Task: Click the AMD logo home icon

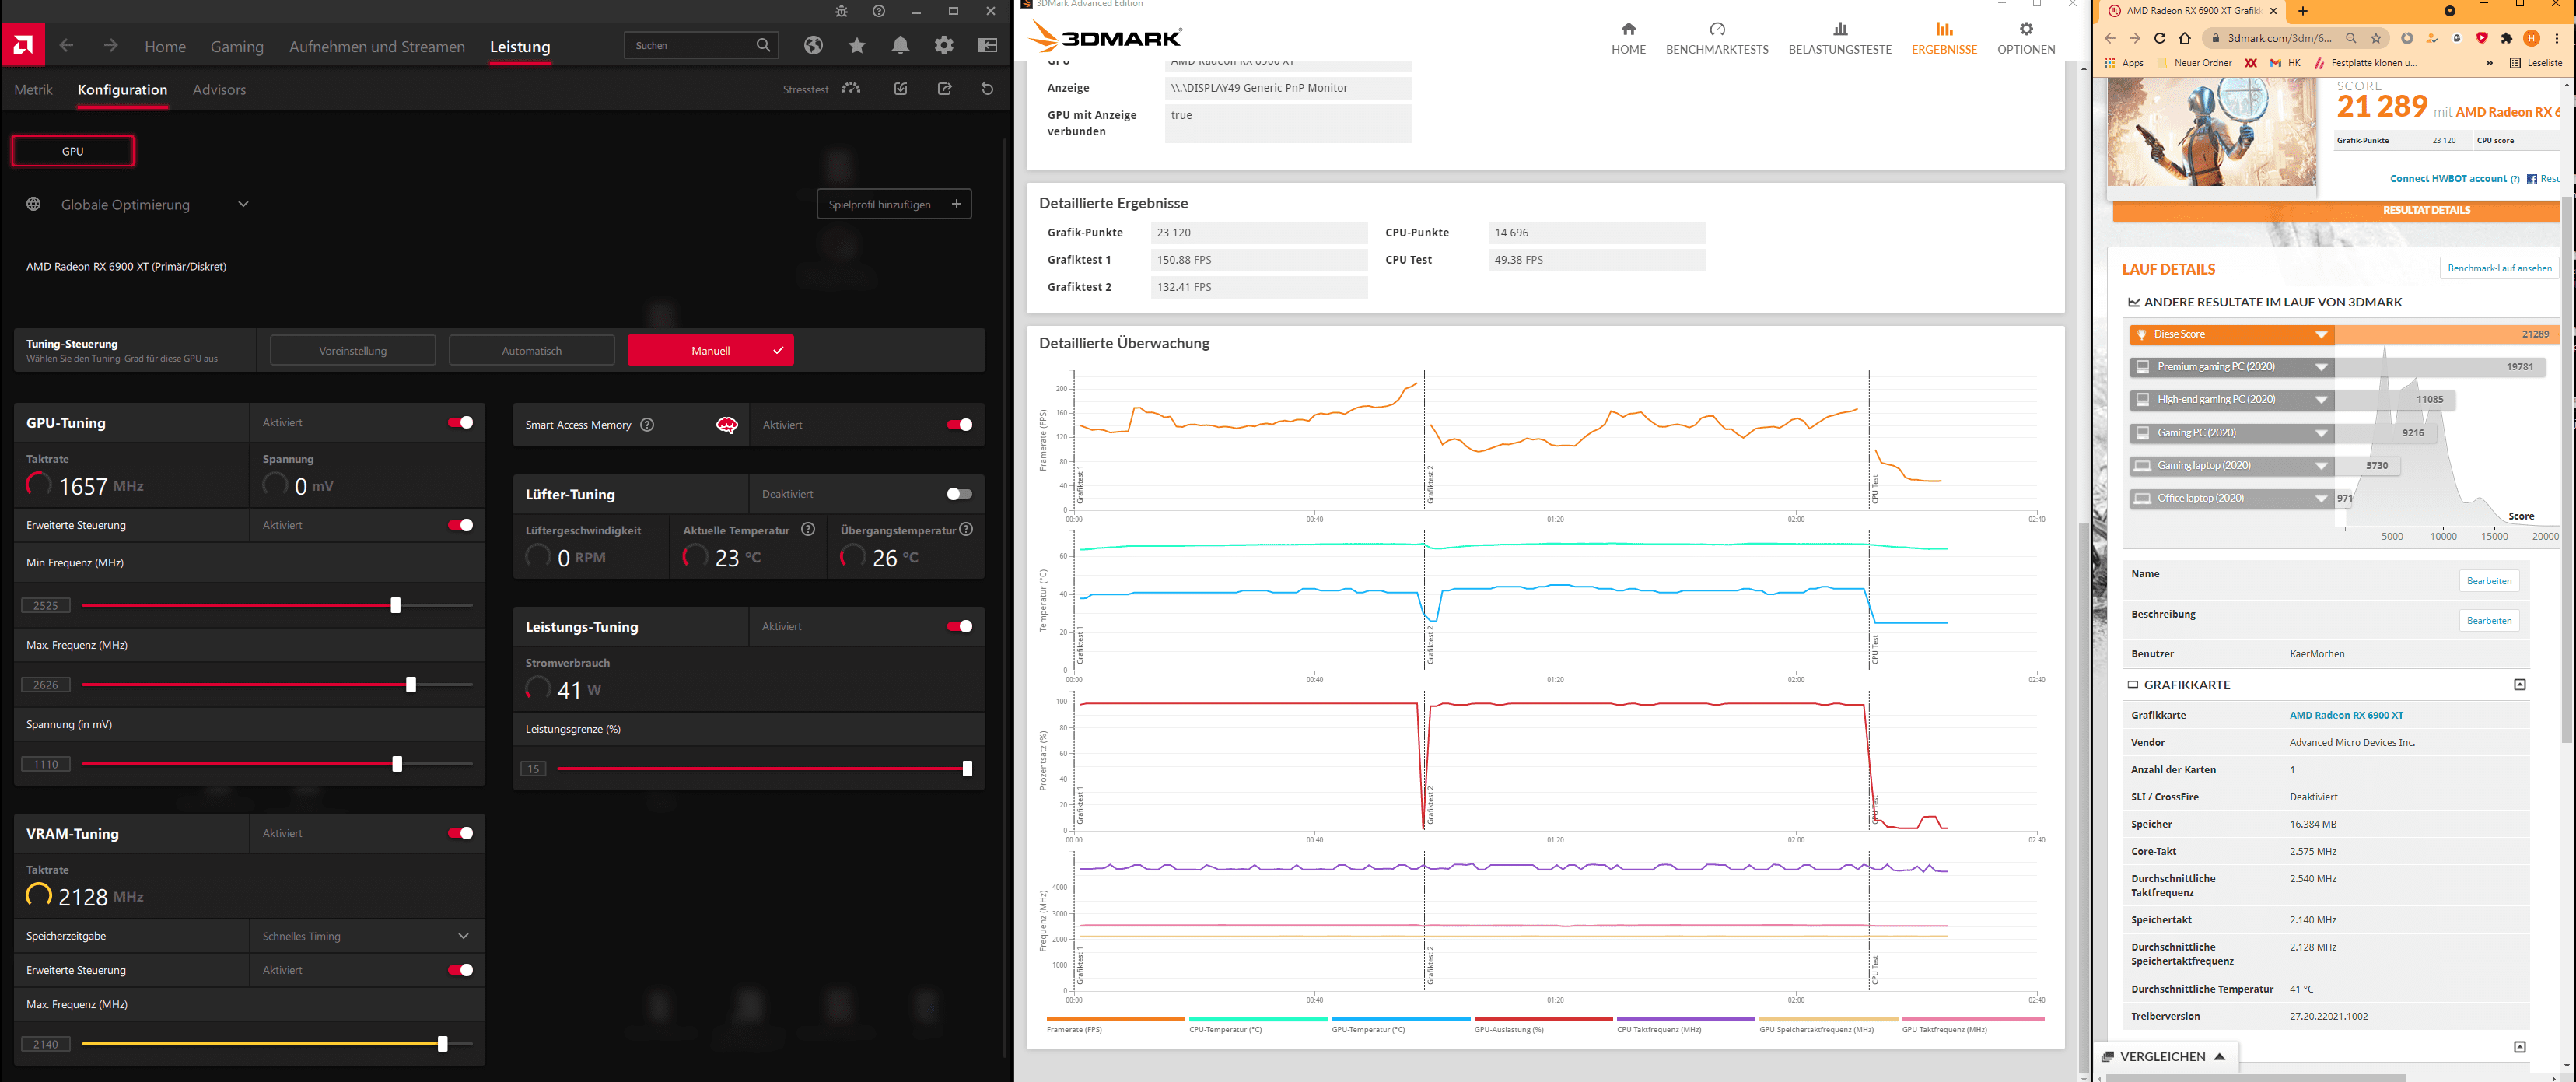Action: pos(23,45)
